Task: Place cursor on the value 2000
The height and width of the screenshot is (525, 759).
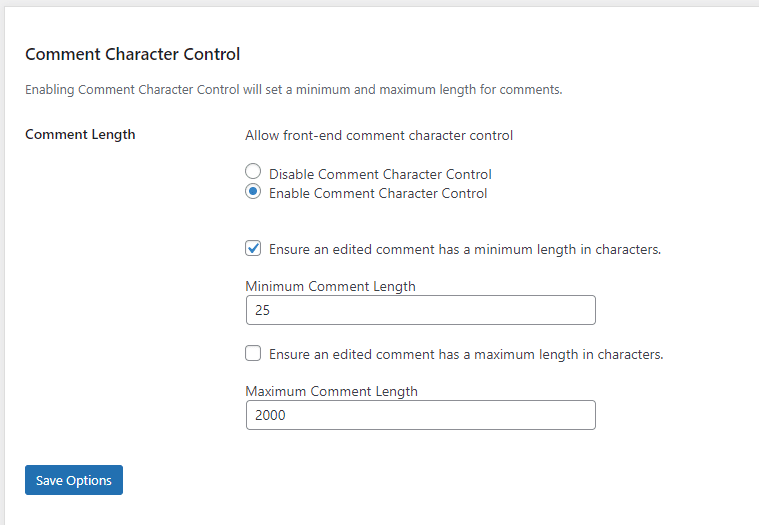Action: [x=270, y=415]
